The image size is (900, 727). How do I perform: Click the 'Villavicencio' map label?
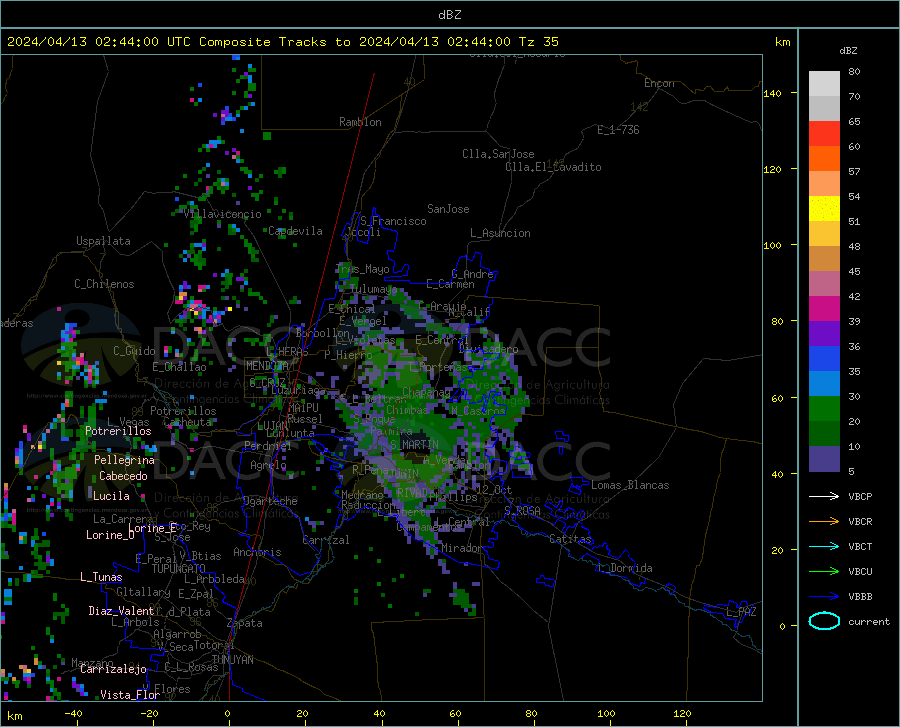pyautogui.click(x=223, y=214)
